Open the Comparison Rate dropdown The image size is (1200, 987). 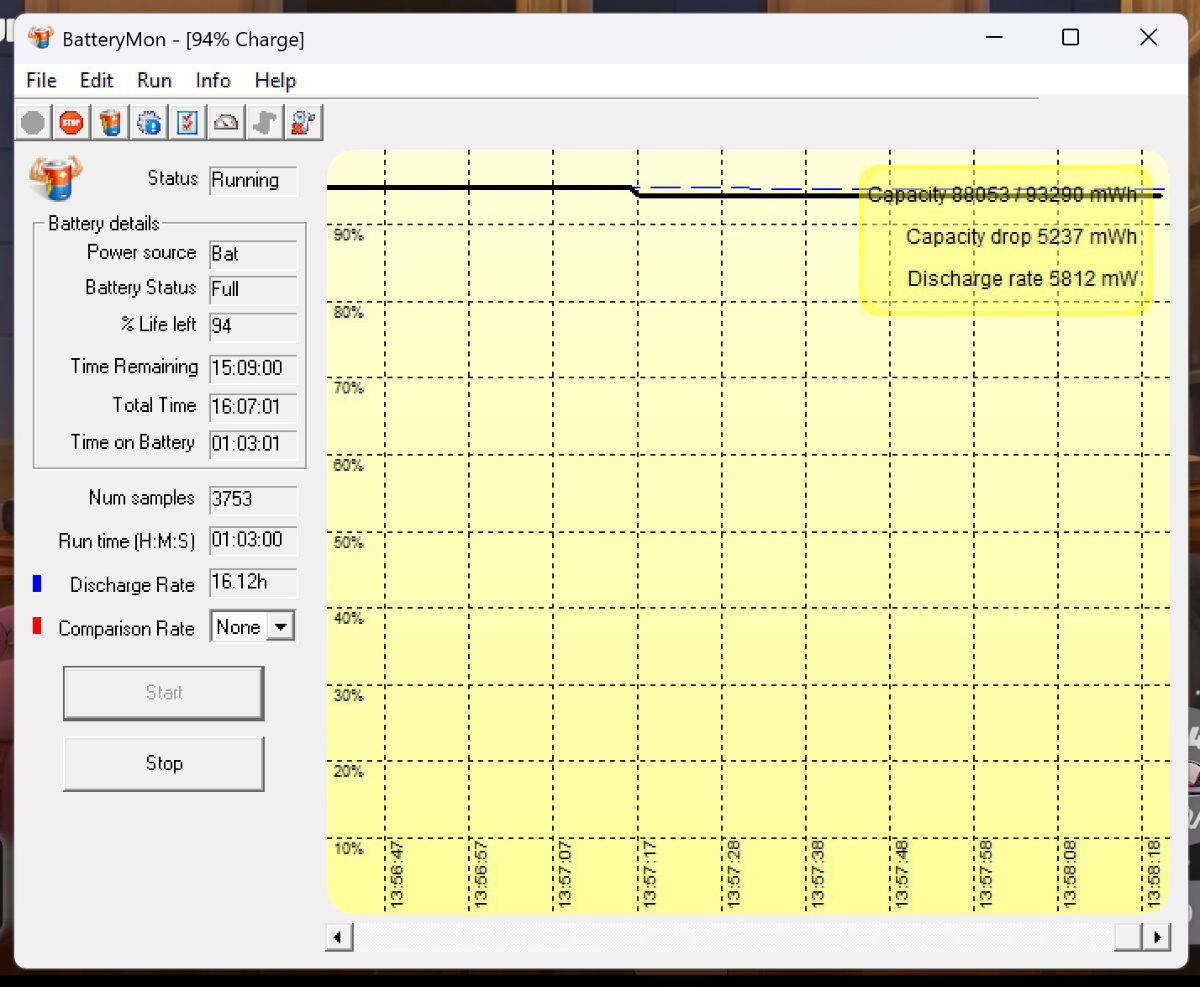(x=282, y=627)
